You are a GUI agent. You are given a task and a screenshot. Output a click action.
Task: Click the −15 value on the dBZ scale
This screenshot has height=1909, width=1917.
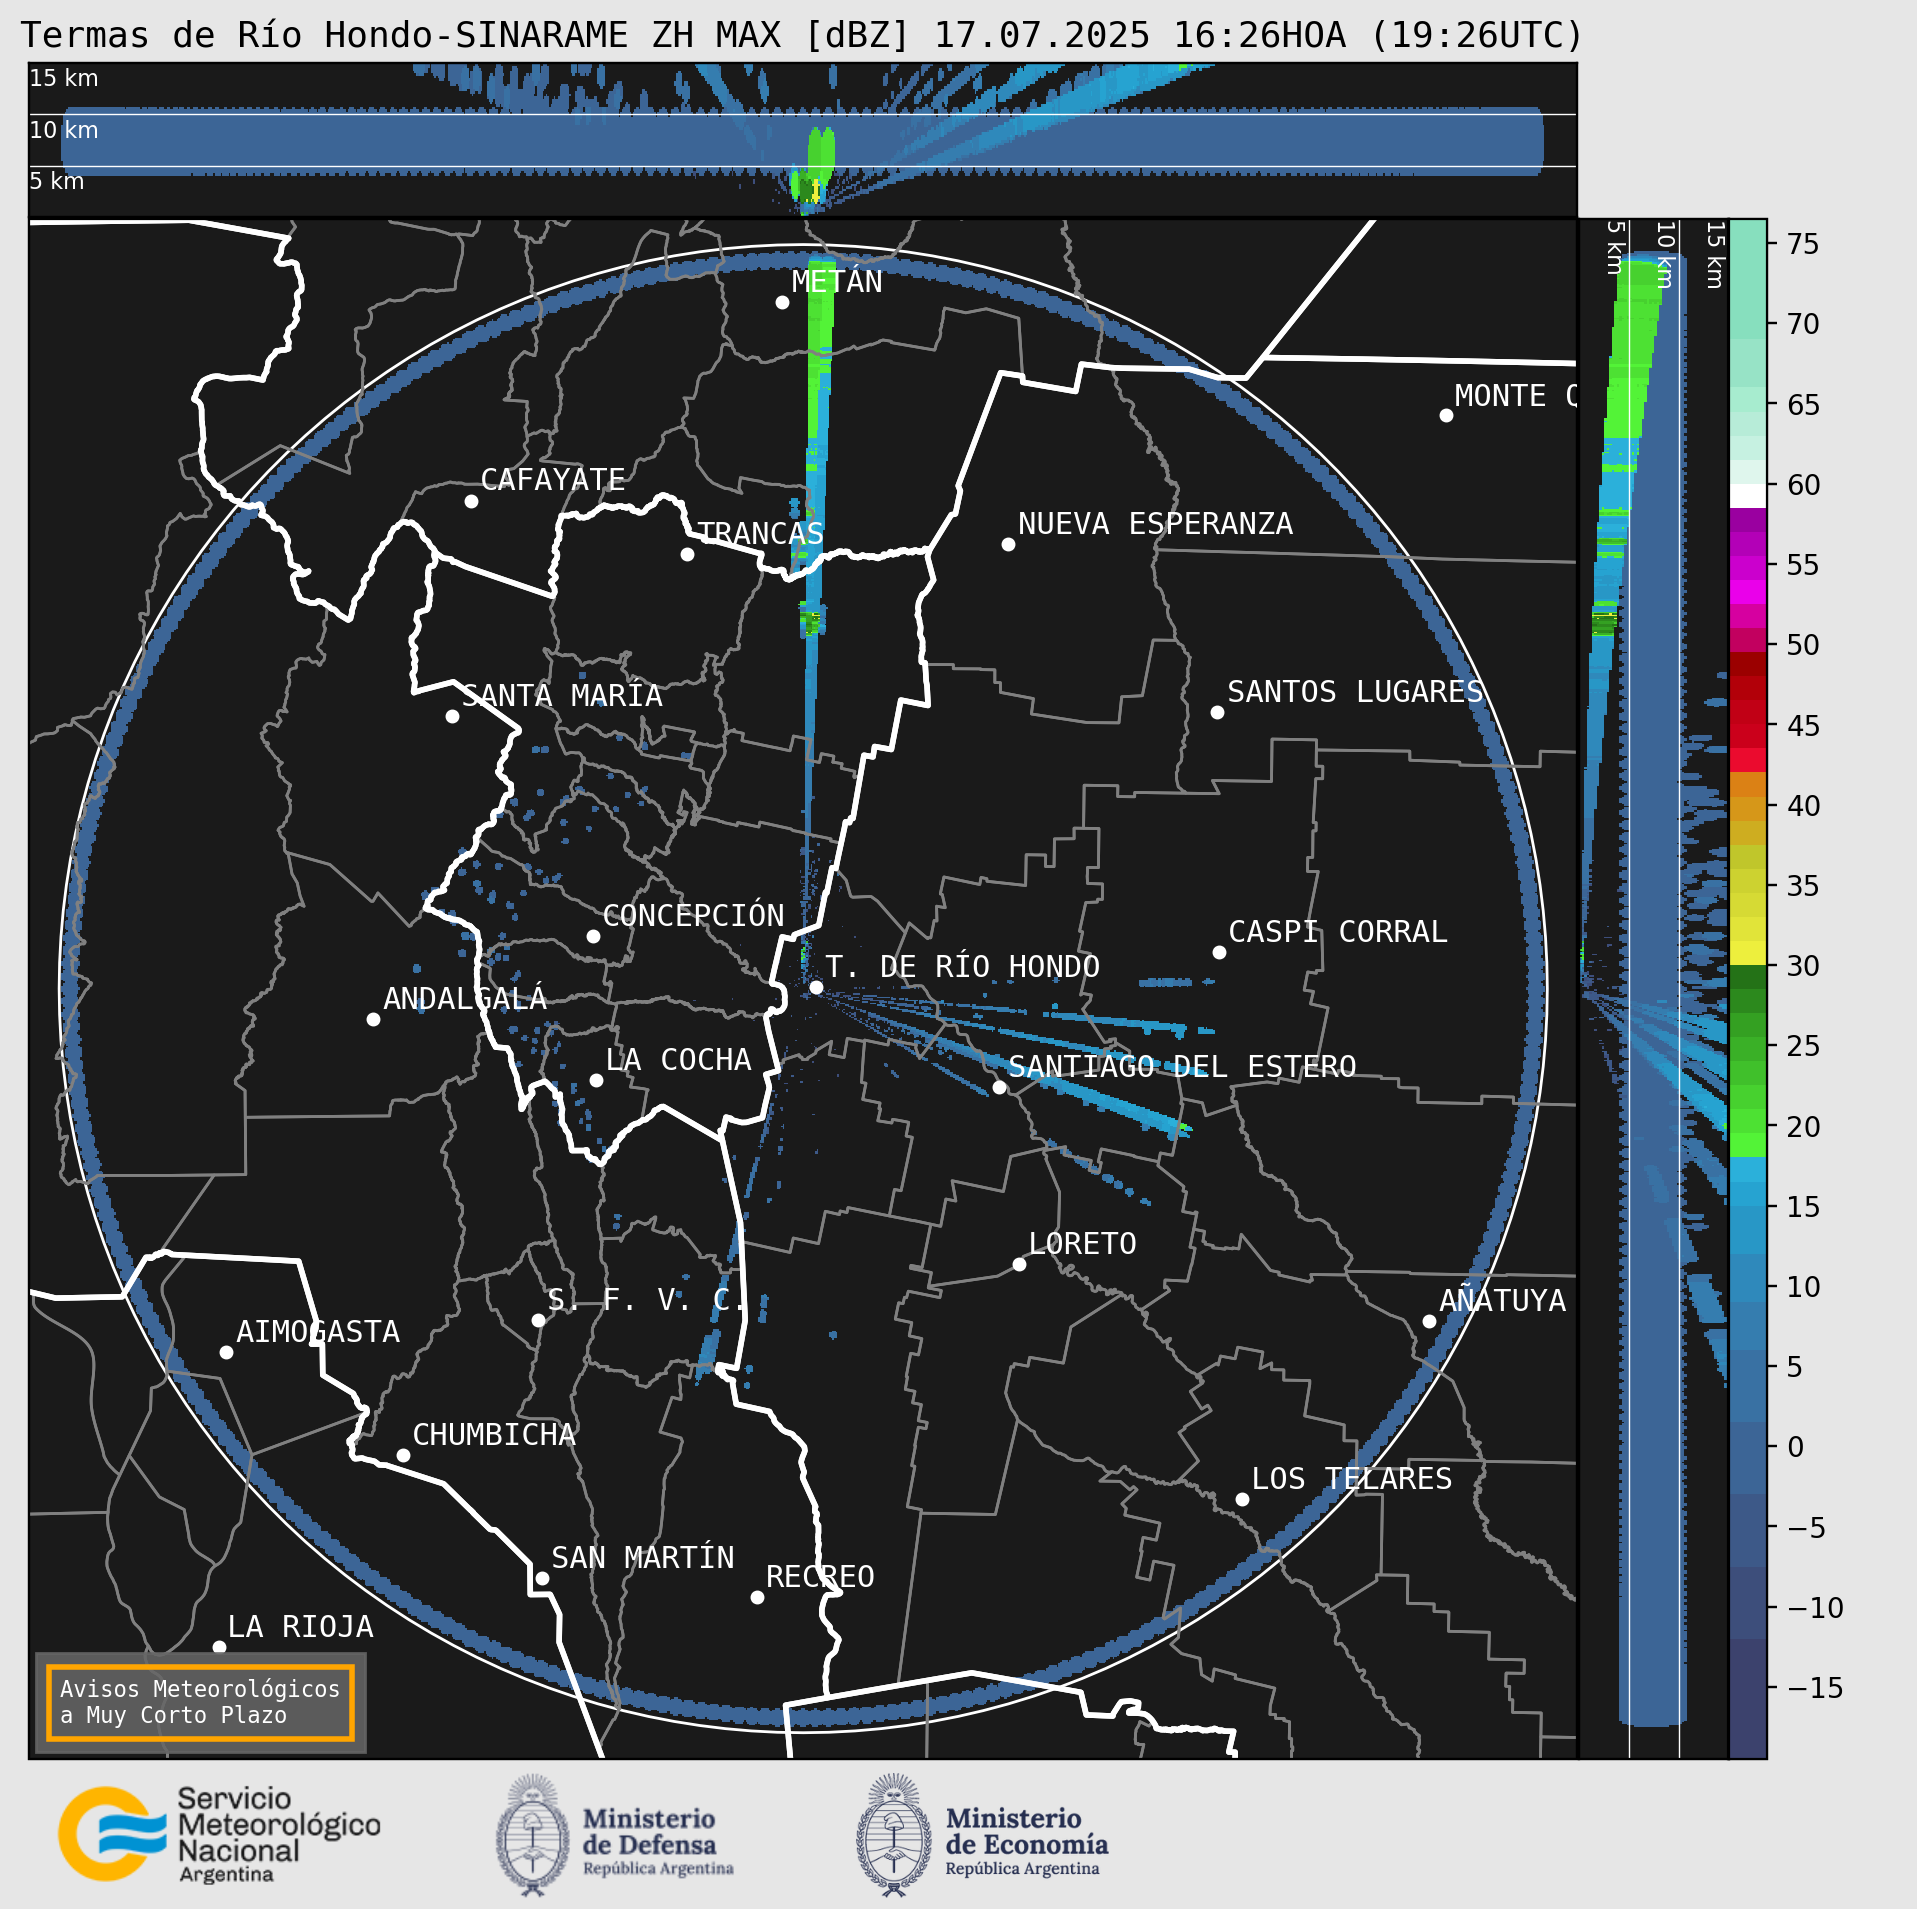click(x=1814, y=1688)
